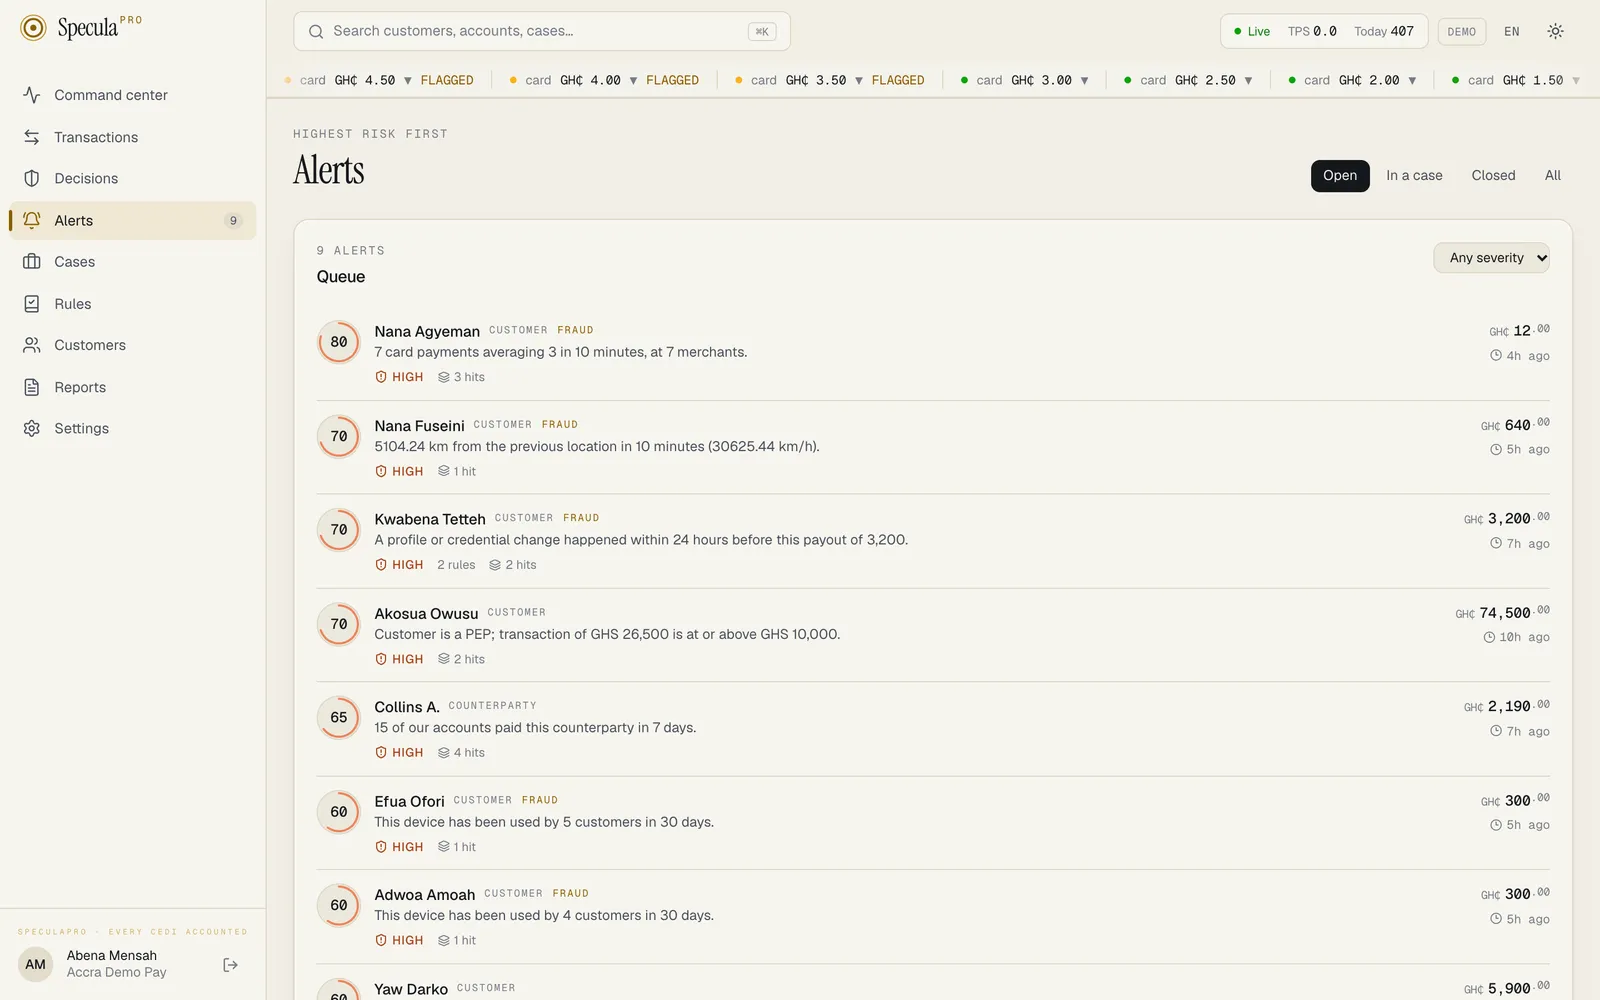Click the Cases briefcase icon
Image resolution: width=1600 pixels, height=1000 pixels.
point(32,262)
